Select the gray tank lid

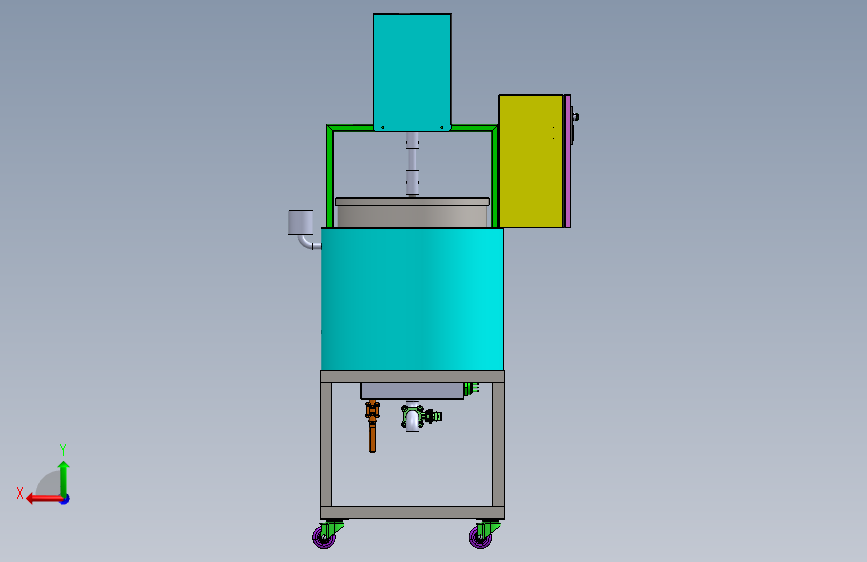(412, 202)
